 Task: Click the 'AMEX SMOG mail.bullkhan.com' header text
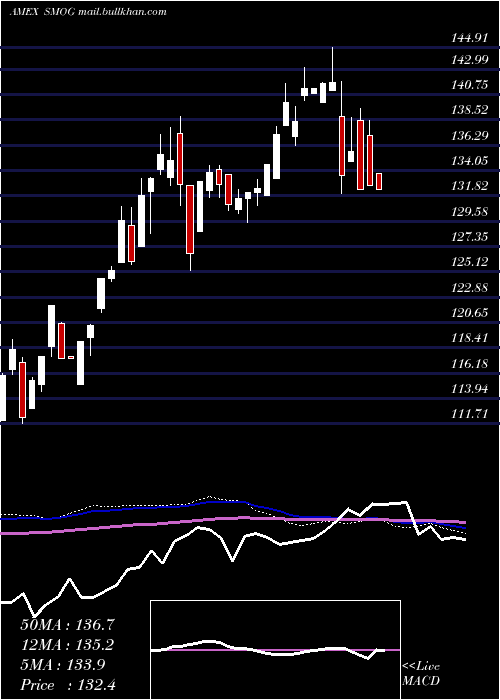point(88,12)
